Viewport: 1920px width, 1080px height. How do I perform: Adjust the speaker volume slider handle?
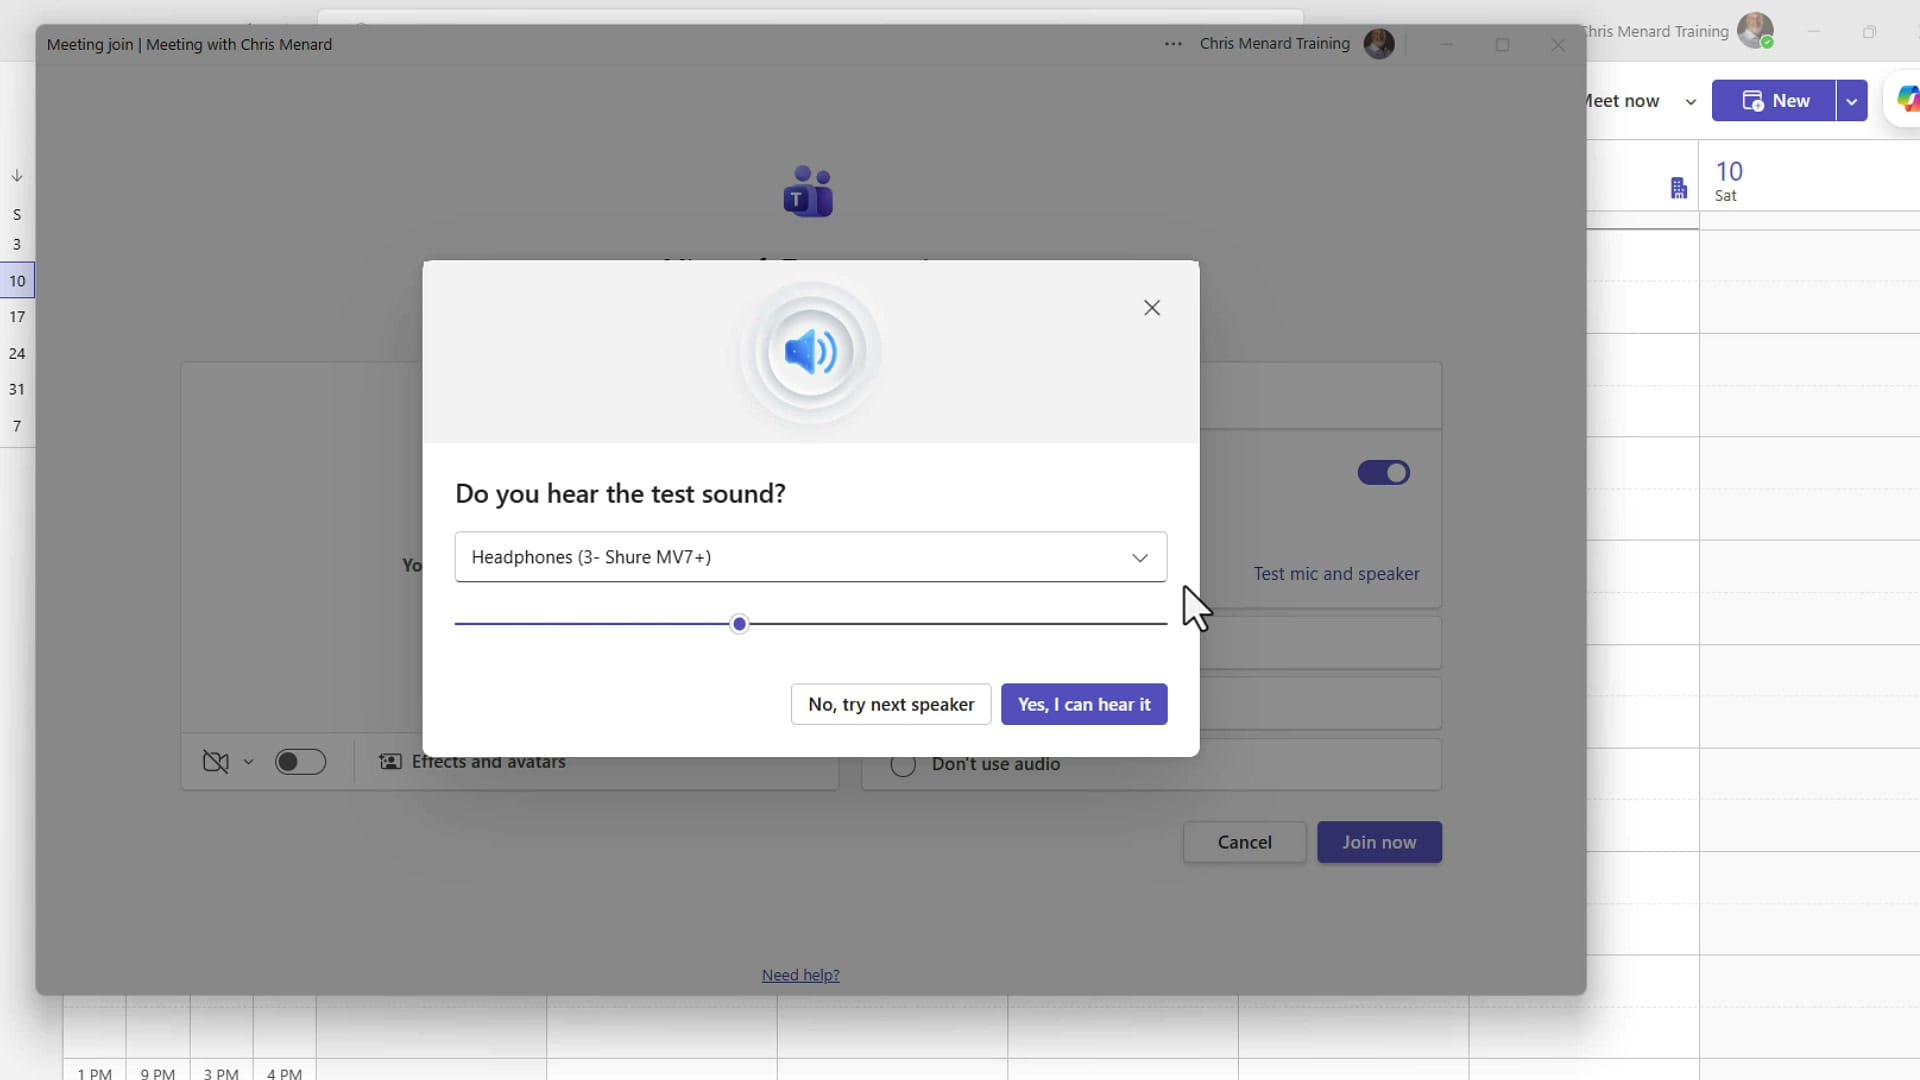739,624
